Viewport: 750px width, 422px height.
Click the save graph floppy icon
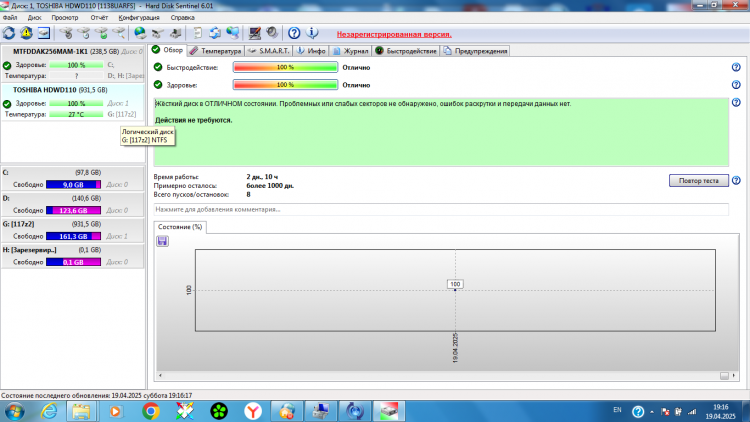(x=162, y=241)
